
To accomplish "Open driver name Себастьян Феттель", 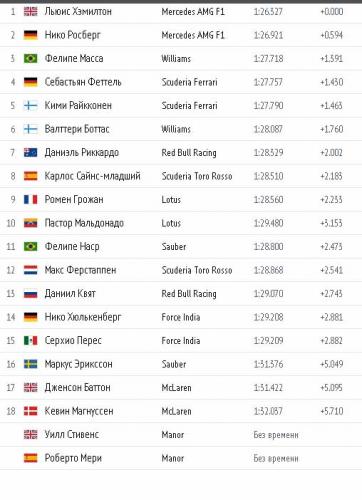I will [83, 82].
